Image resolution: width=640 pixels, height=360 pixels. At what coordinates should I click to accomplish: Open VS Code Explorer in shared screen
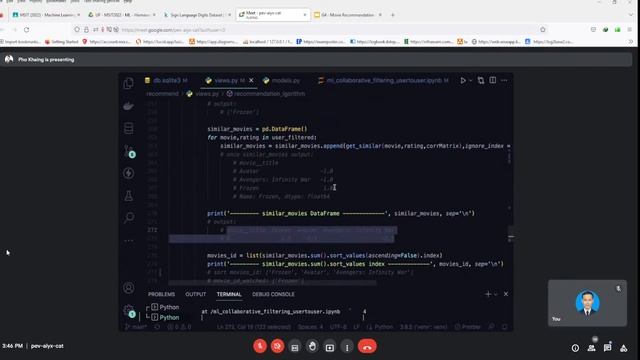click(x=129, y=83)
